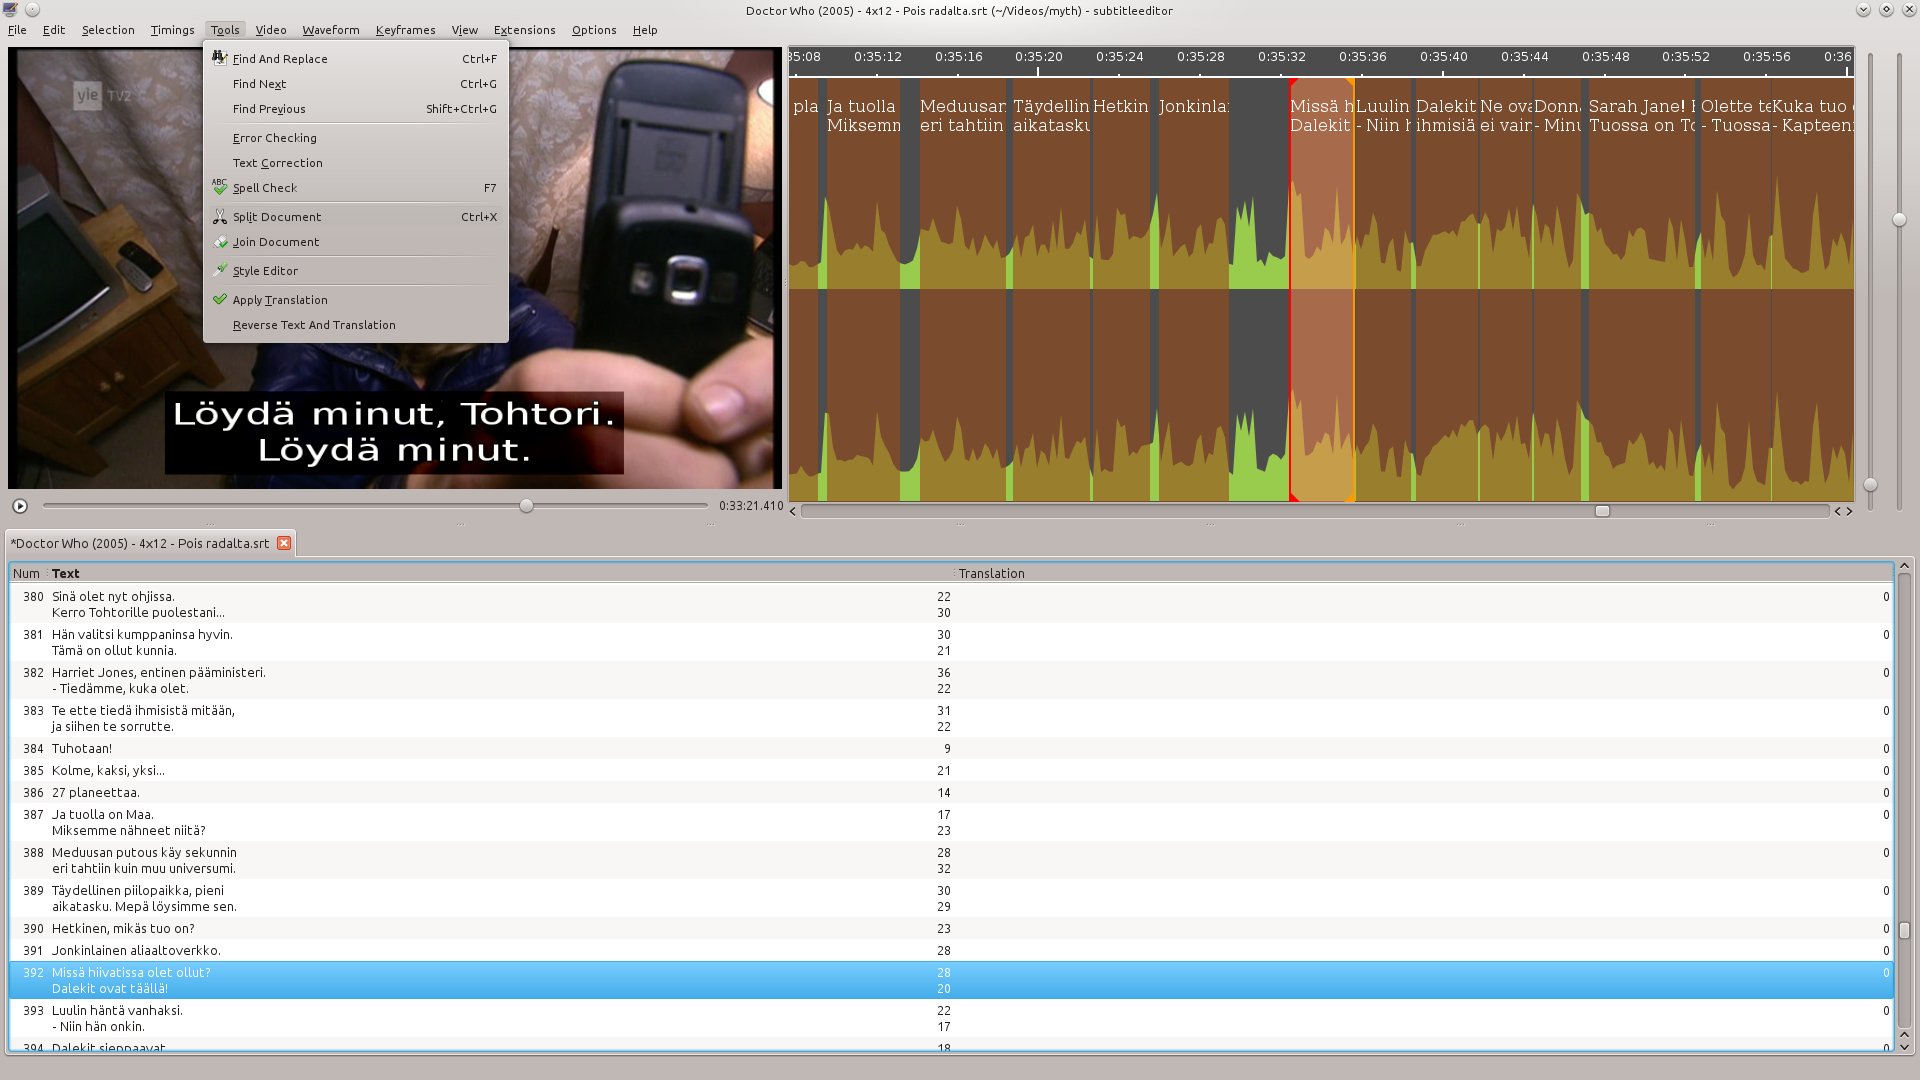Click the window pin button in title bar

[32, 10]
